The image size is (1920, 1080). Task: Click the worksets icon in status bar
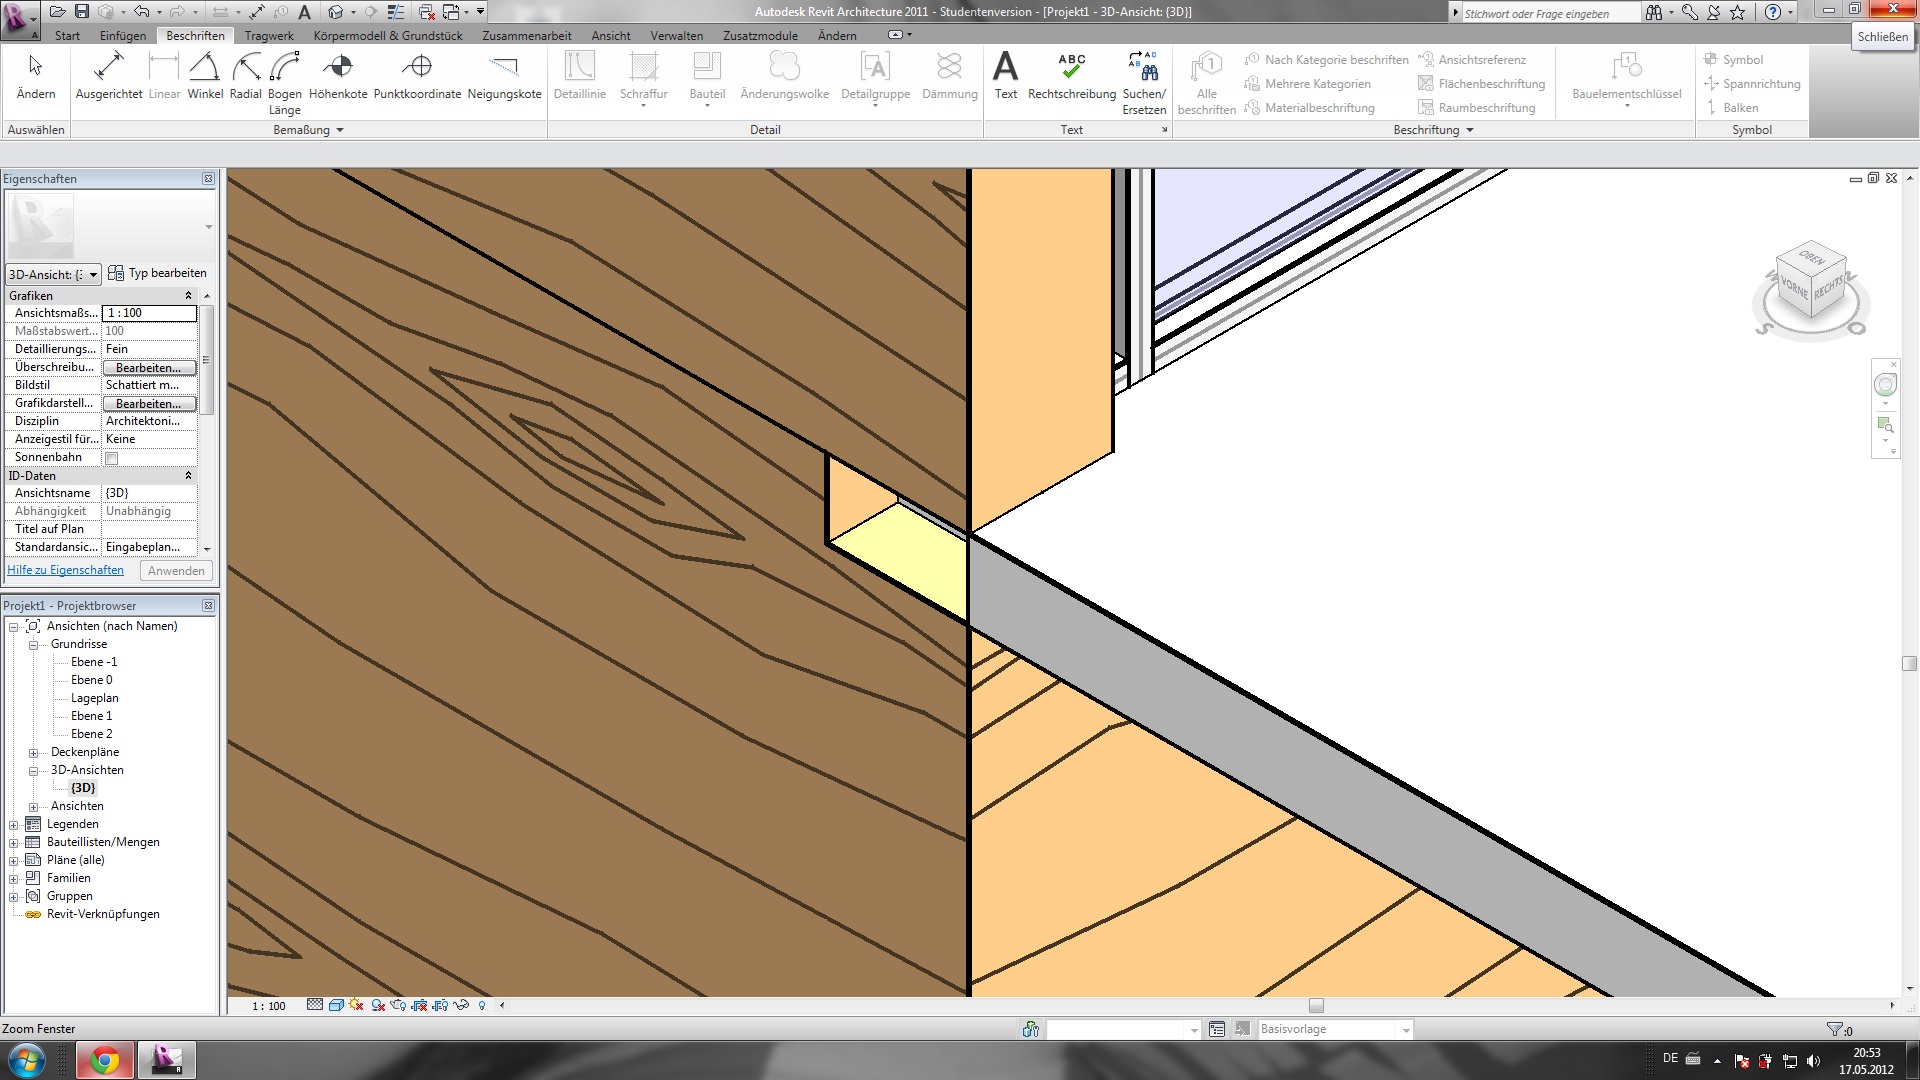coord(1030,1029)
